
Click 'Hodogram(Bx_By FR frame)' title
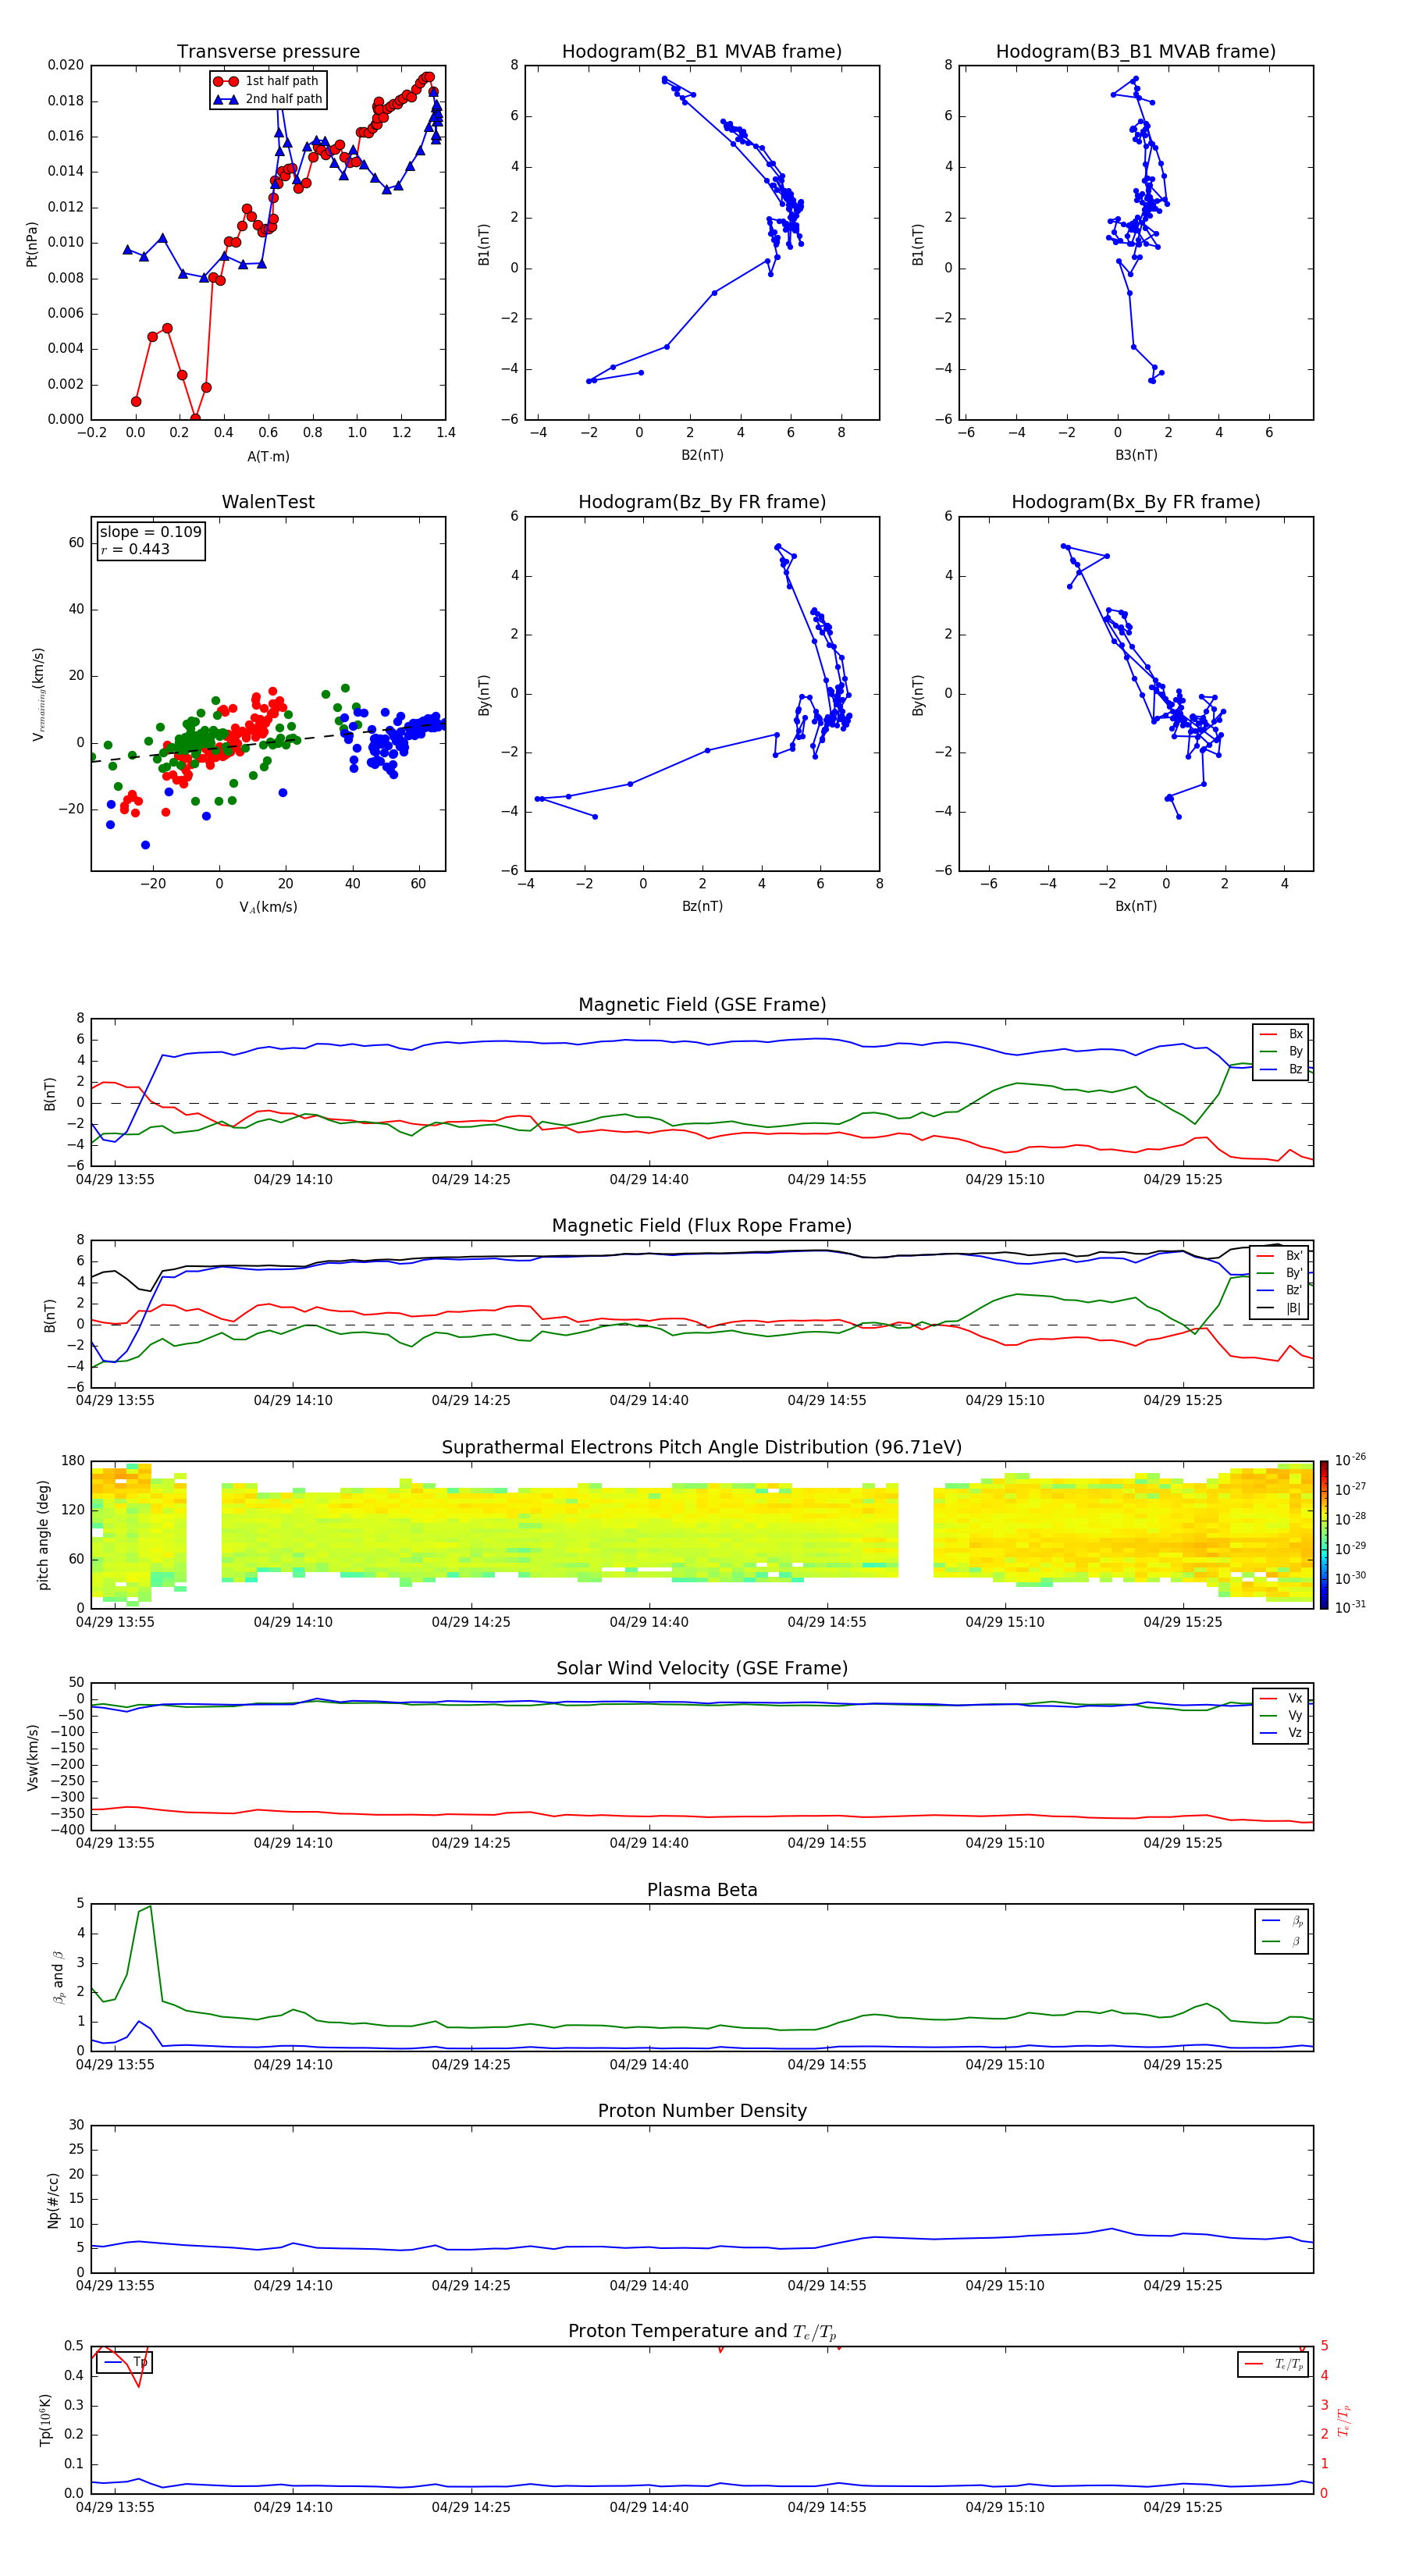click(1136, 502)
